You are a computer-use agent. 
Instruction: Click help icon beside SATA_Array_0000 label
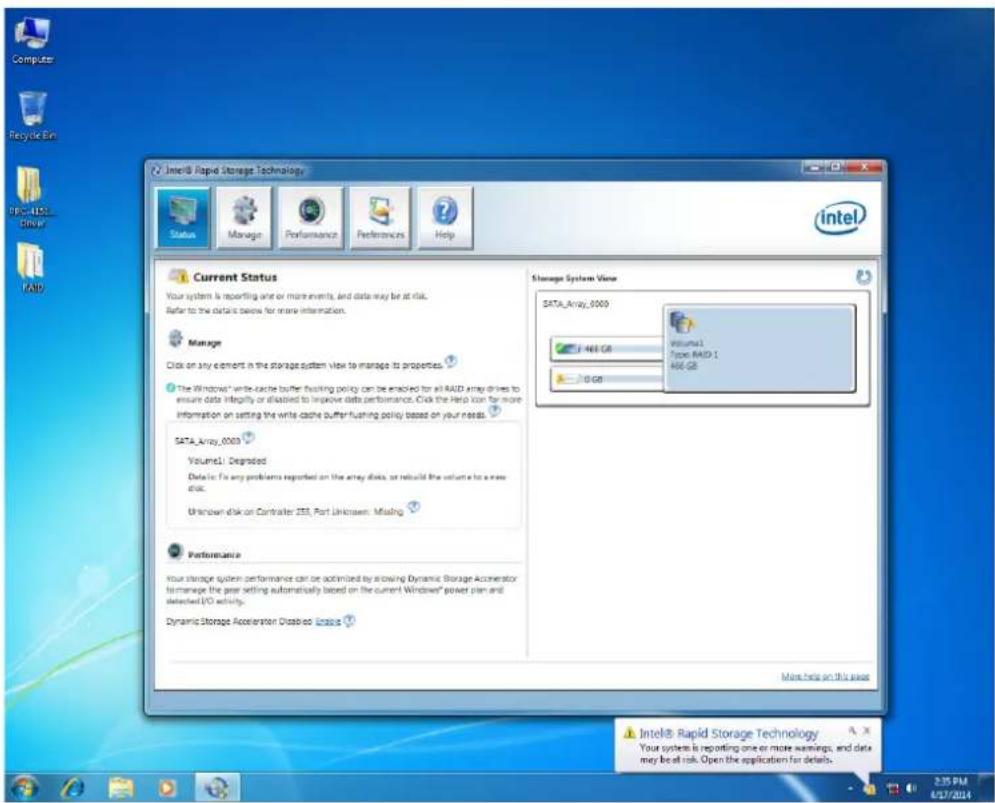(x=248, y=437)
